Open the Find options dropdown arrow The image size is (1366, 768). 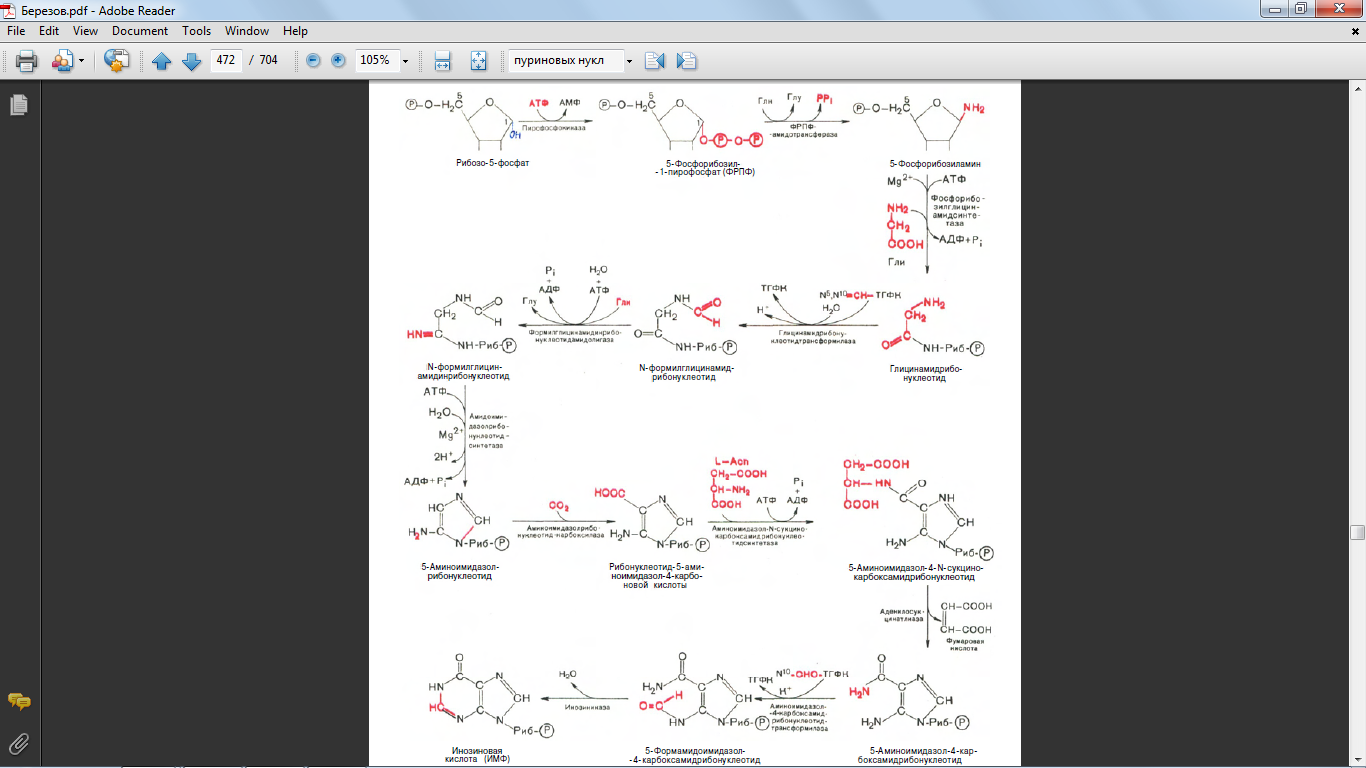click(x=629, y=61)
